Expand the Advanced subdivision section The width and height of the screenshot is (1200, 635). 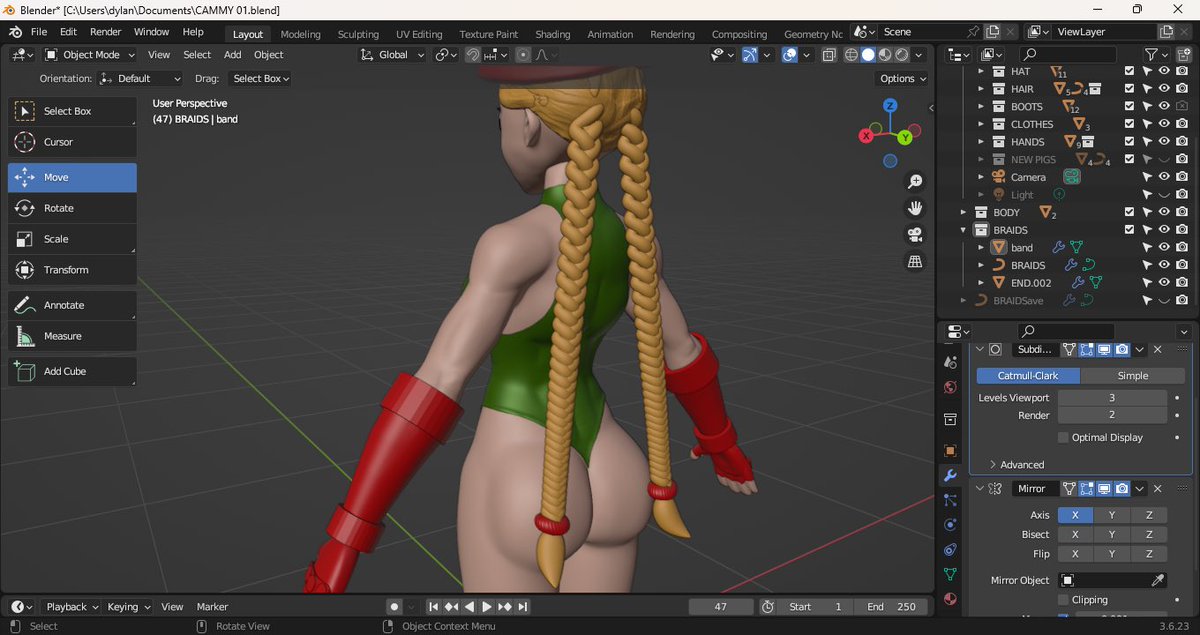click(1016, 465)
